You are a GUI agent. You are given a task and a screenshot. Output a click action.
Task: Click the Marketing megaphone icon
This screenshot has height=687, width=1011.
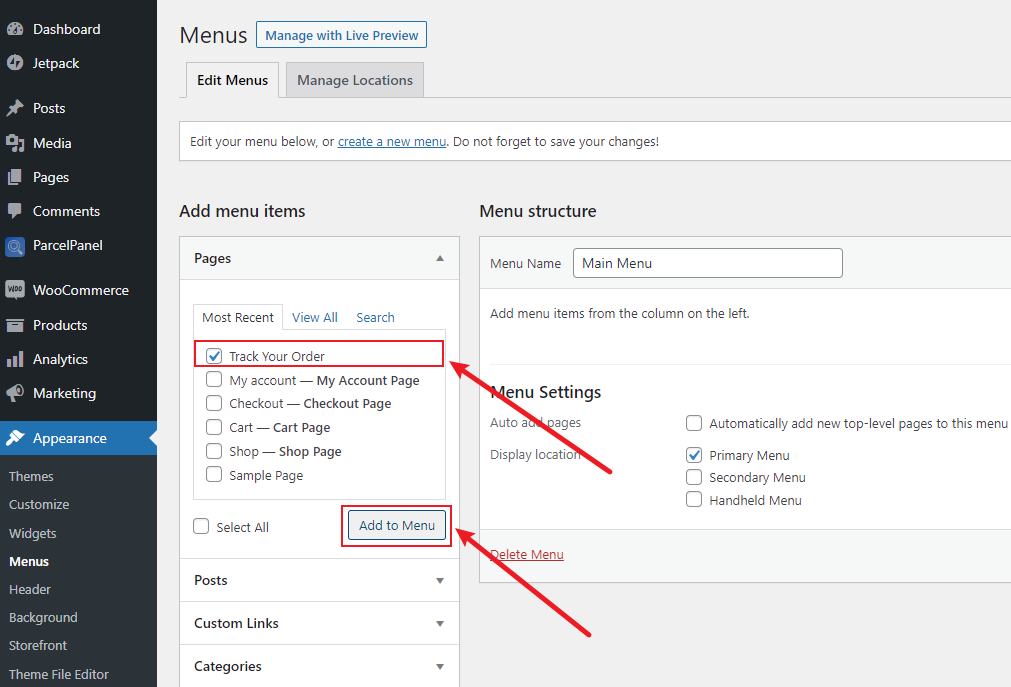pyautogui.click(x=15, y=393)
